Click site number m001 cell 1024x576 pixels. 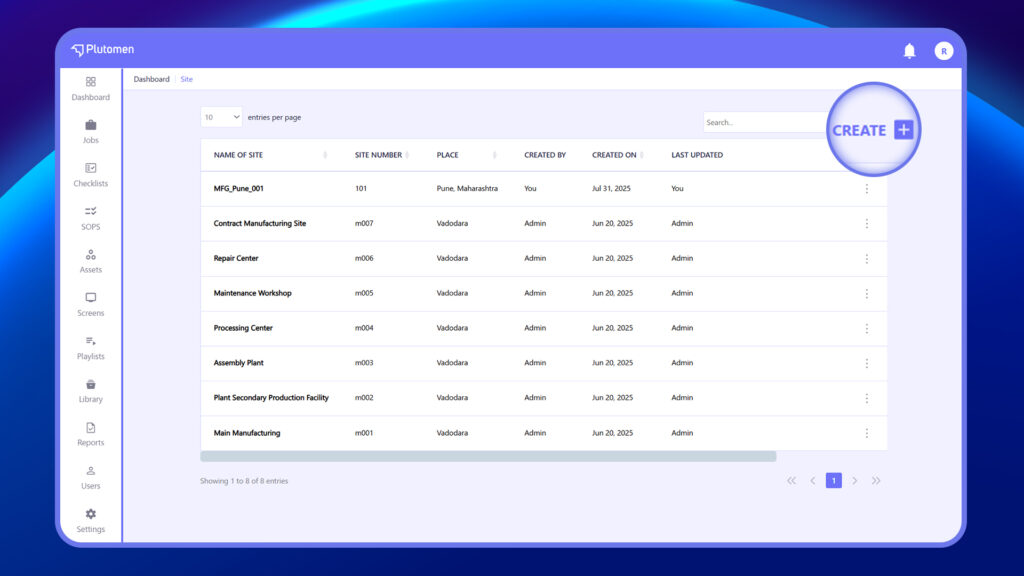tap(364, 433)
